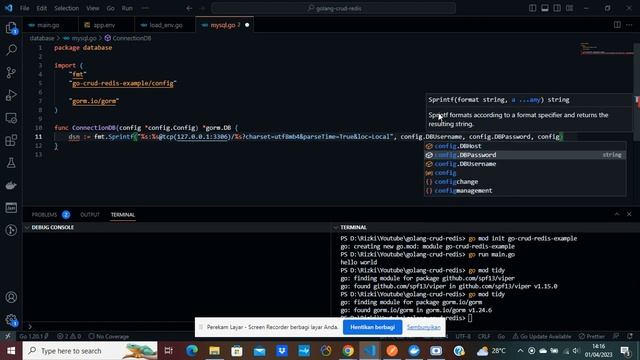Open the Extensions view
The image size is (640, 360).
pos(11,140)
